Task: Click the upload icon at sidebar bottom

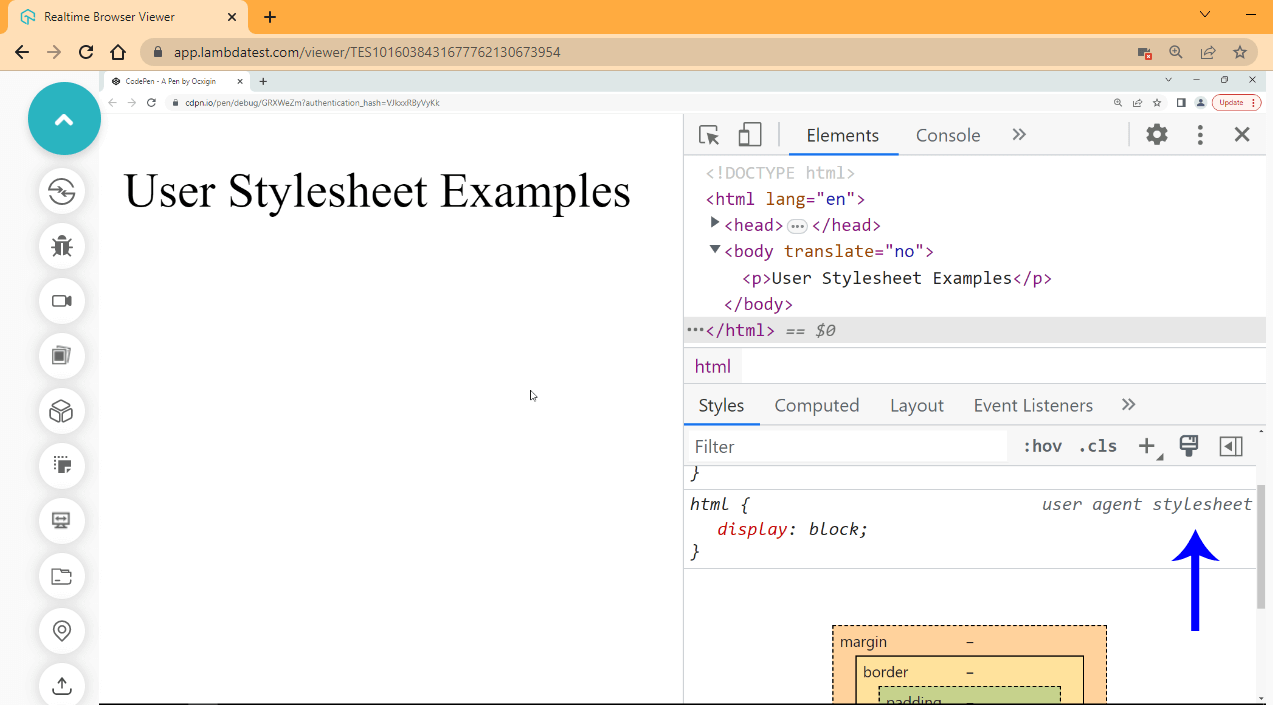Action: pos(62,686)
